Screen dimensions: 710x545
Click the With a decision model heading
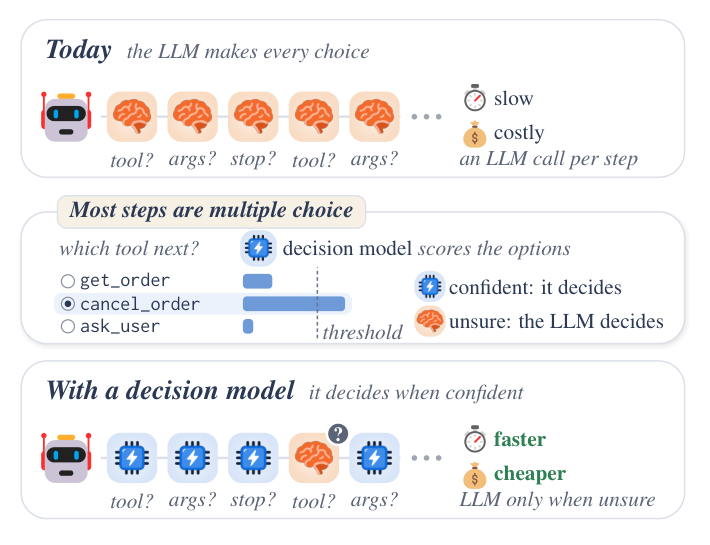(x=170, y=390)
